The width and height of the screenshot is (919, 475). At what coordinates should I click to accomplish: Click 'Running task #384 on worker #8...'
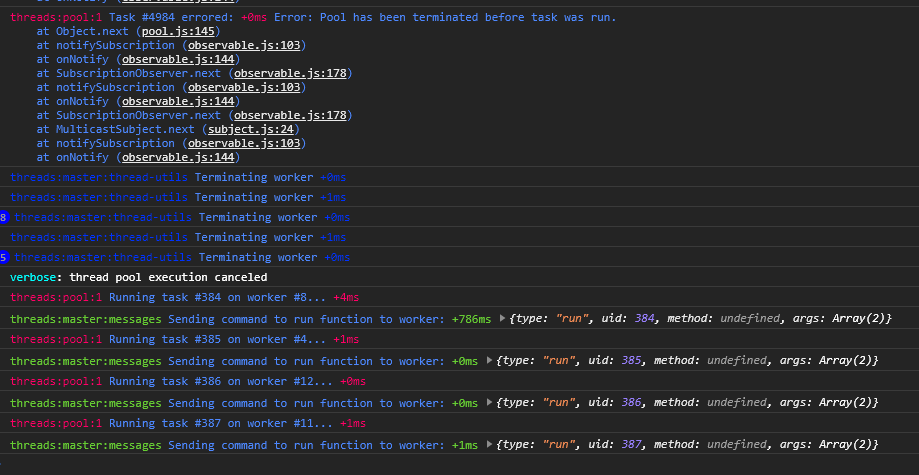click(x=217, y=297)
